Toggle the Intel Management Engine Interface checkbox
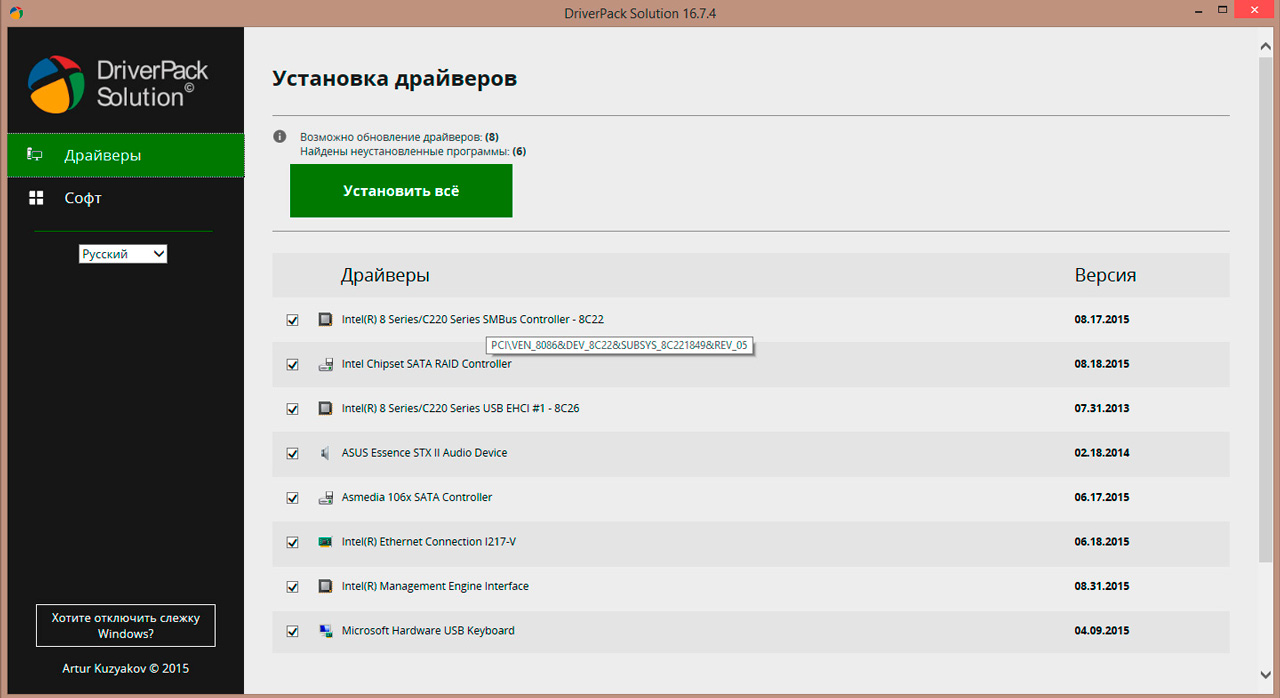The image size is (1280, 698). pyautogui.click(x=292, y=587)
